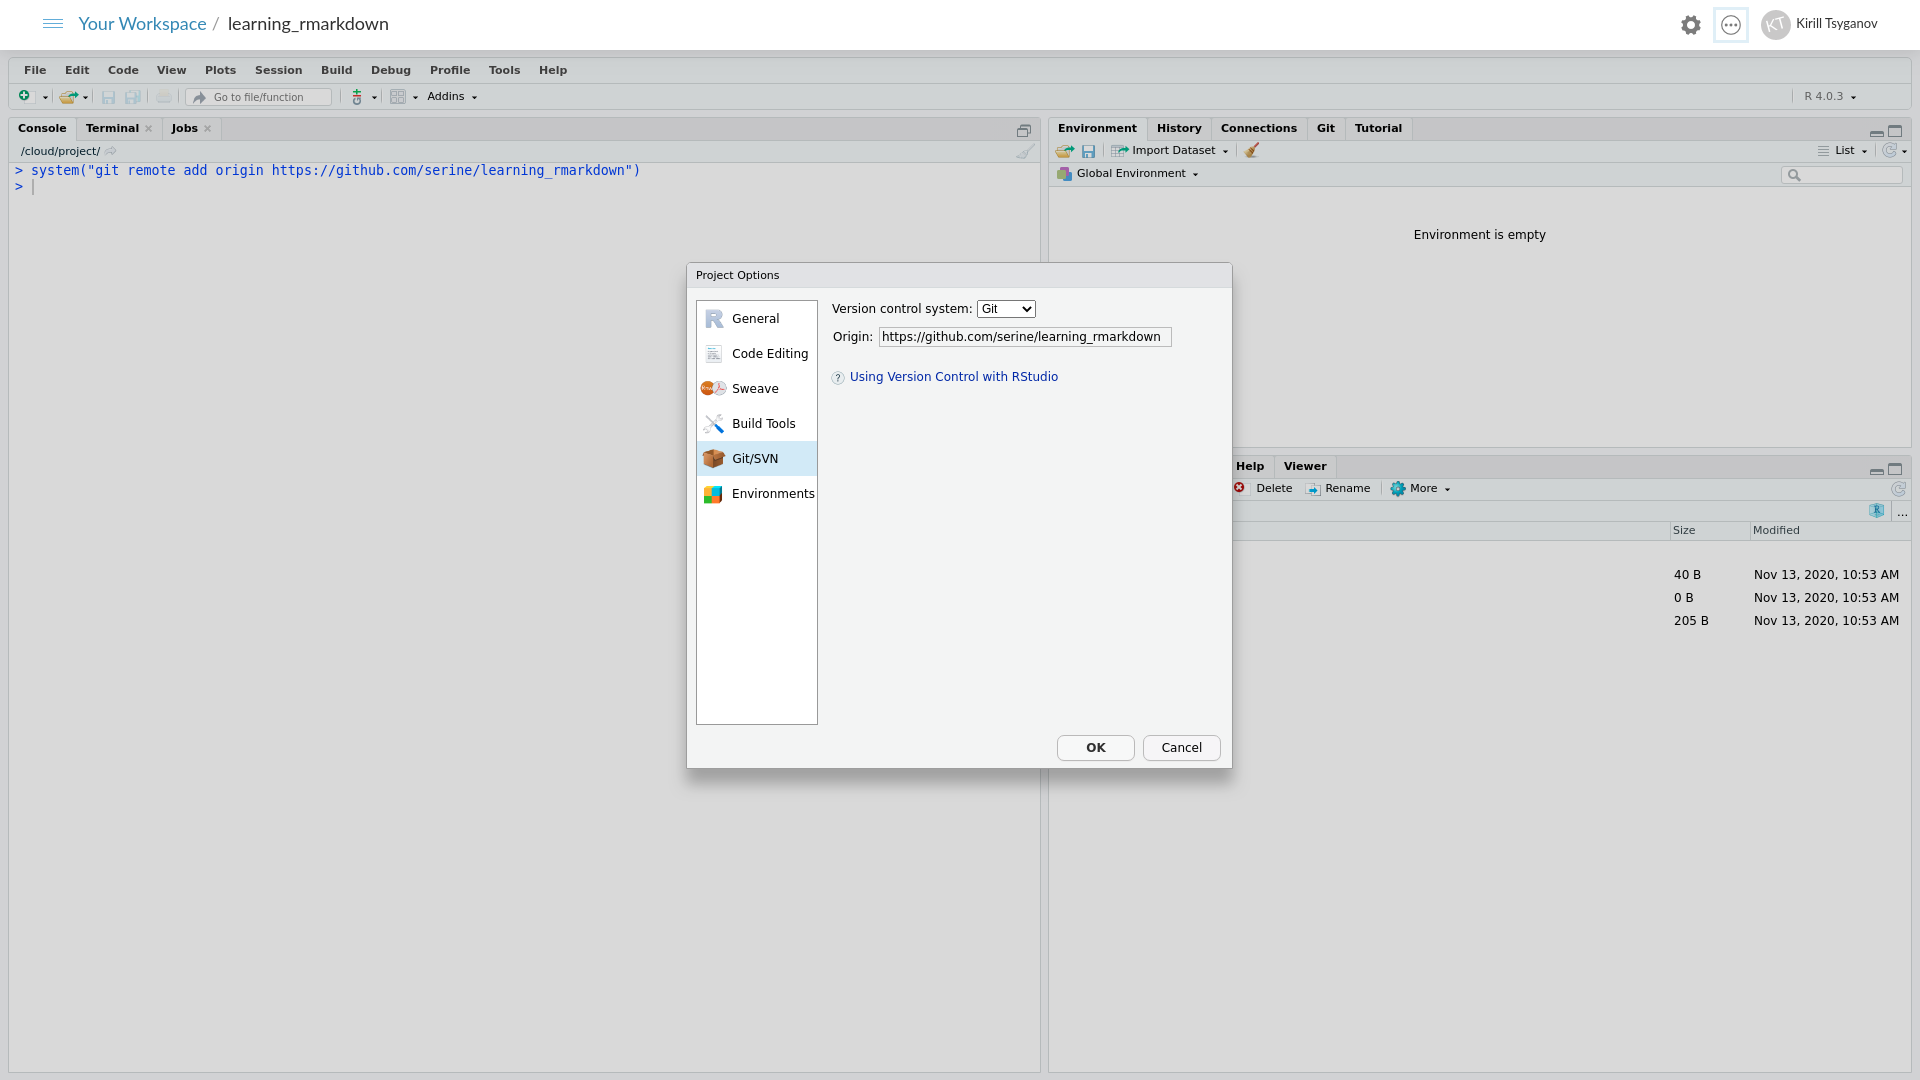Select Build Tools in Project Options

[757, 424]
